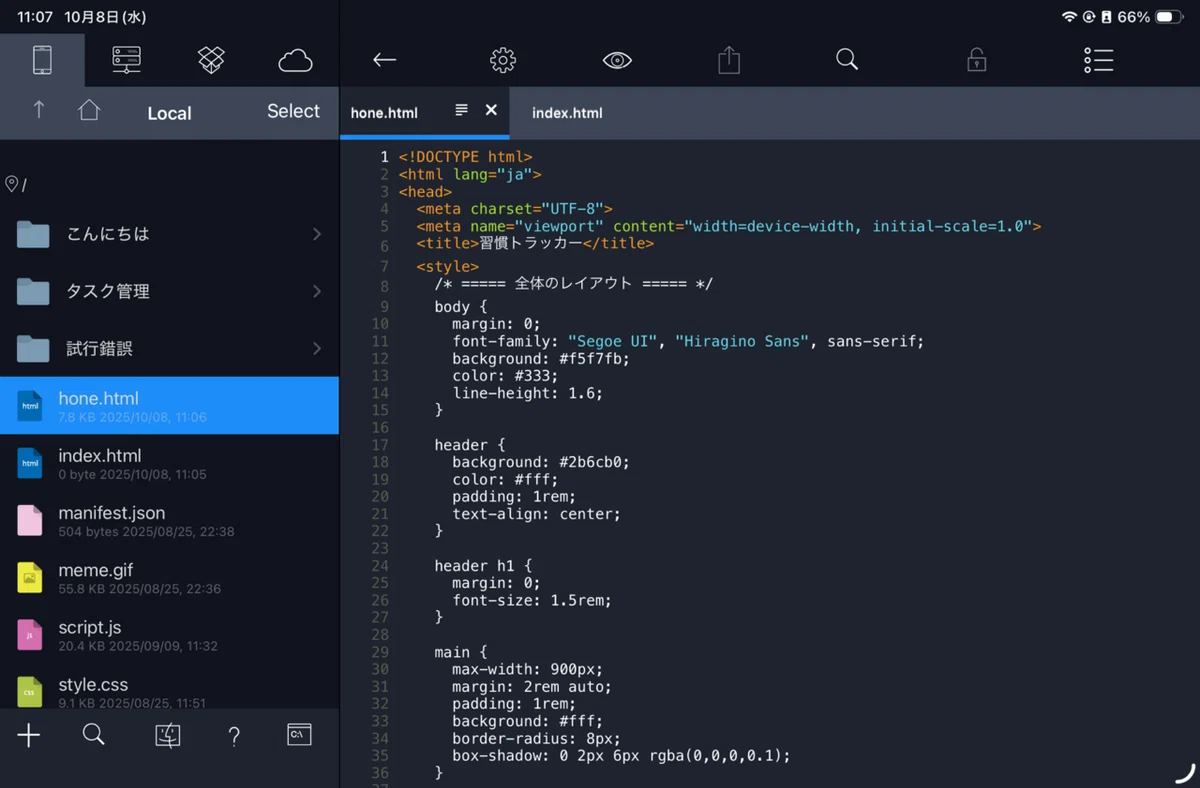Viewport: 1200px width, 788px height.
Task: Click line number 29 in gutter
Action: click(380, 652)
